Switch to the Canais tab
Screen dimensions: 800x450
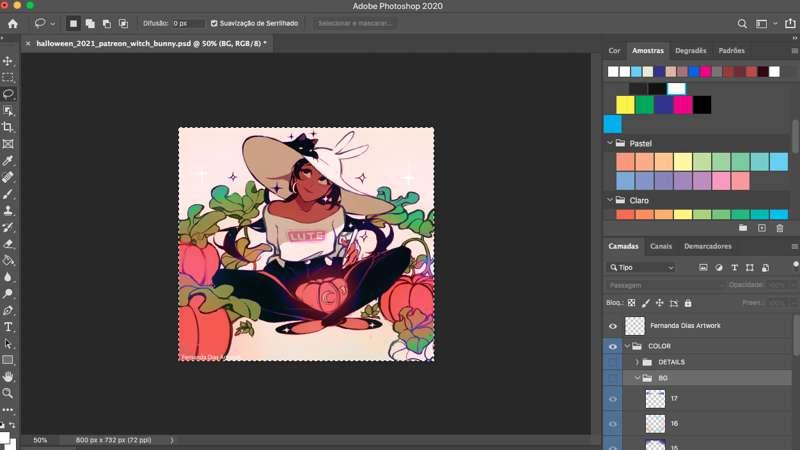(661, 246)
